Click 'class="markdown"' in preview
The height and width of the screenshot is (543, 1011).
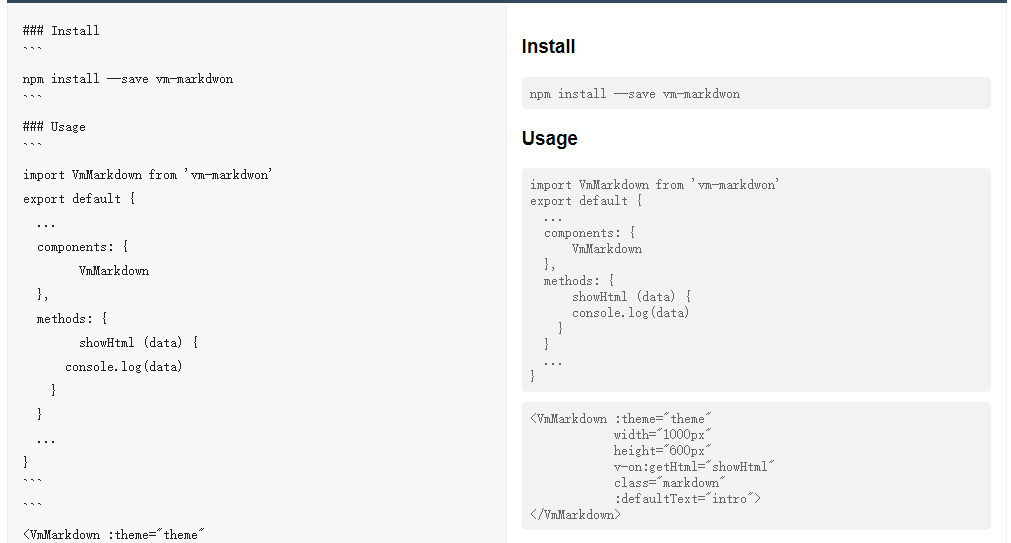coord(669,482)
